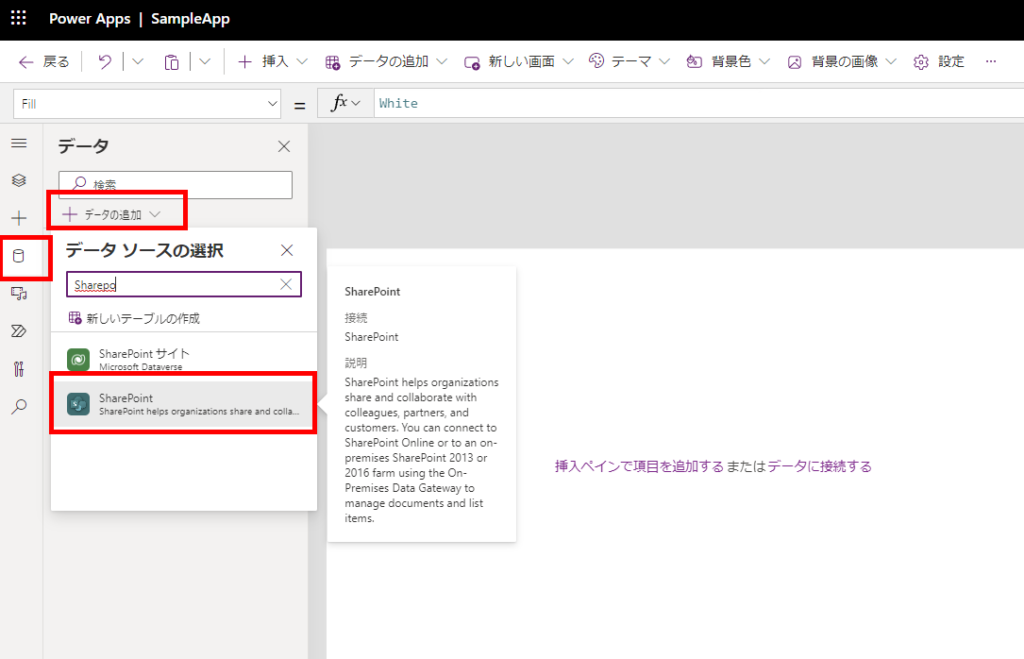The height and width of the screenshot is (659, 1024).
Task: Click the undo icon
Action: (x=104, y=61)
